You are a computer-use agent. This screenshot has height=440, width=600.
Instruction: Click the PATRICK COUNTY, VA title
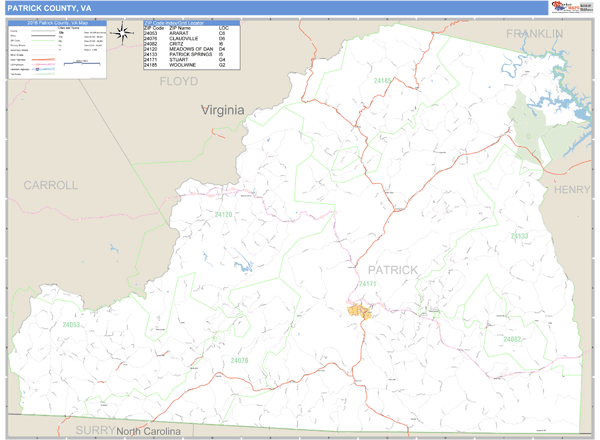click(x=49, y=8)
